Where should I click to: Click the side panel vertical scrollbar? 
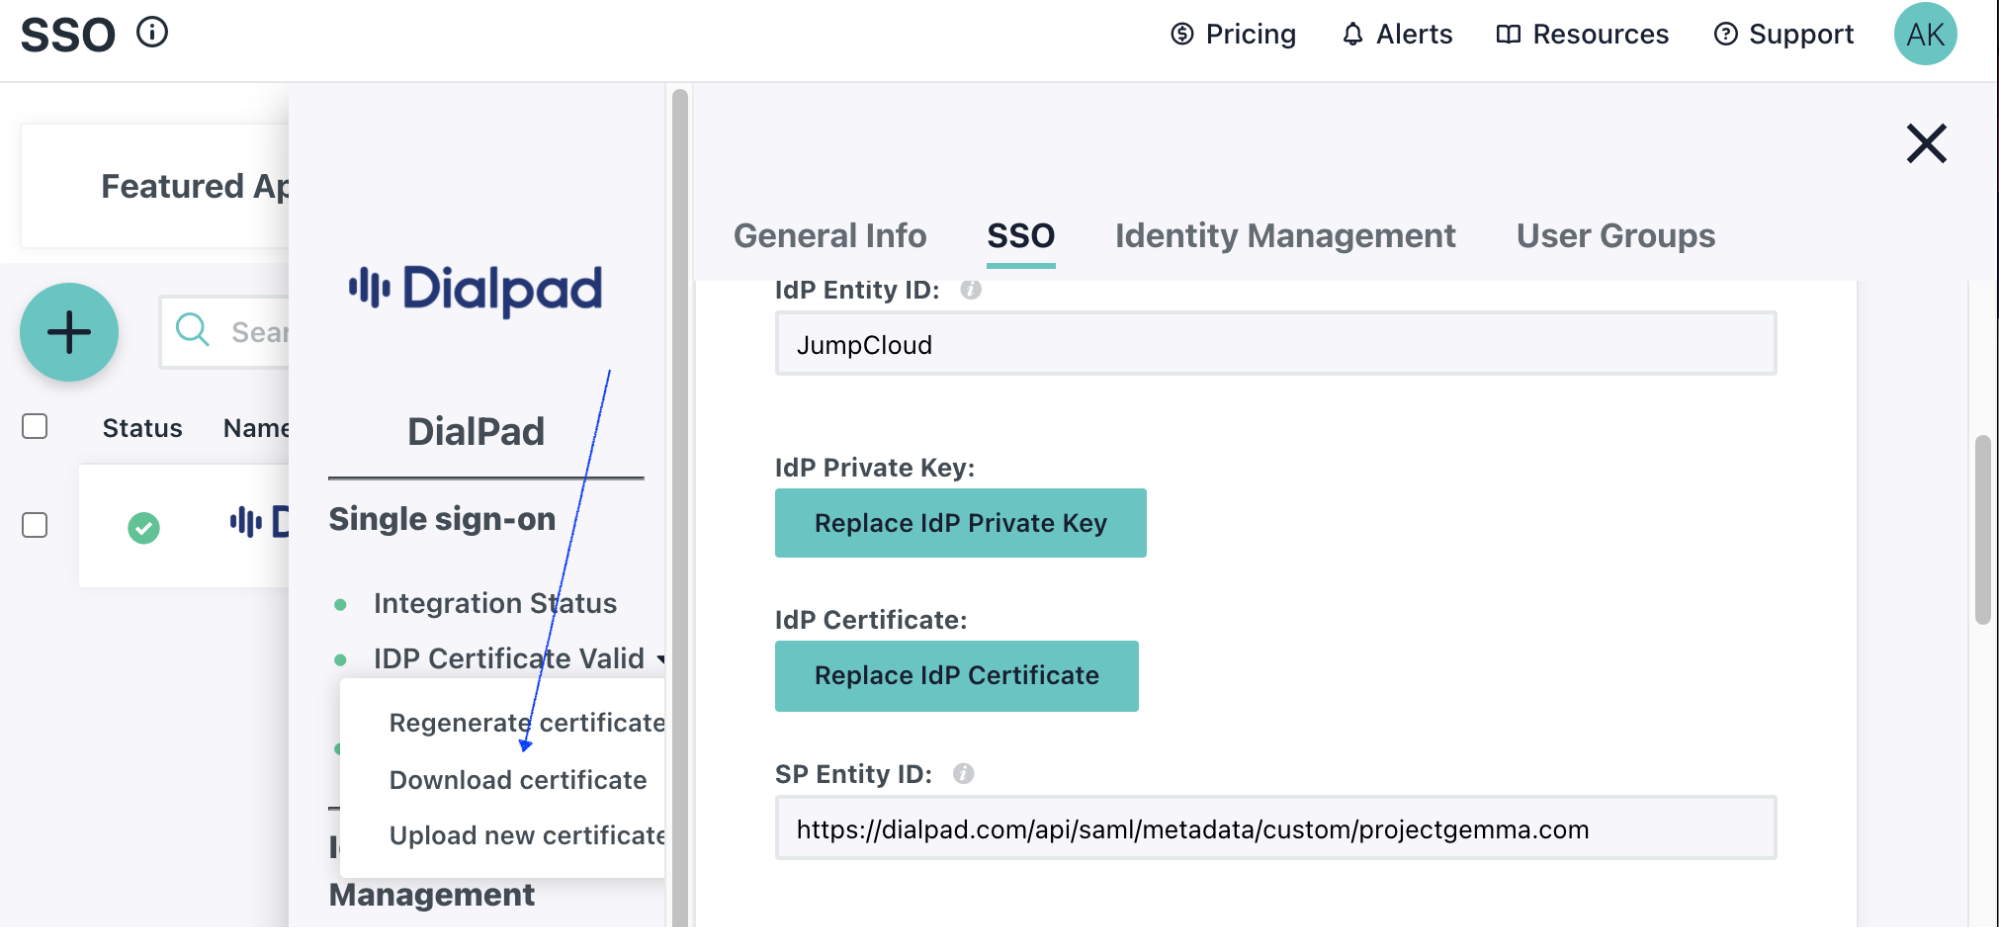tap(680, 508)
